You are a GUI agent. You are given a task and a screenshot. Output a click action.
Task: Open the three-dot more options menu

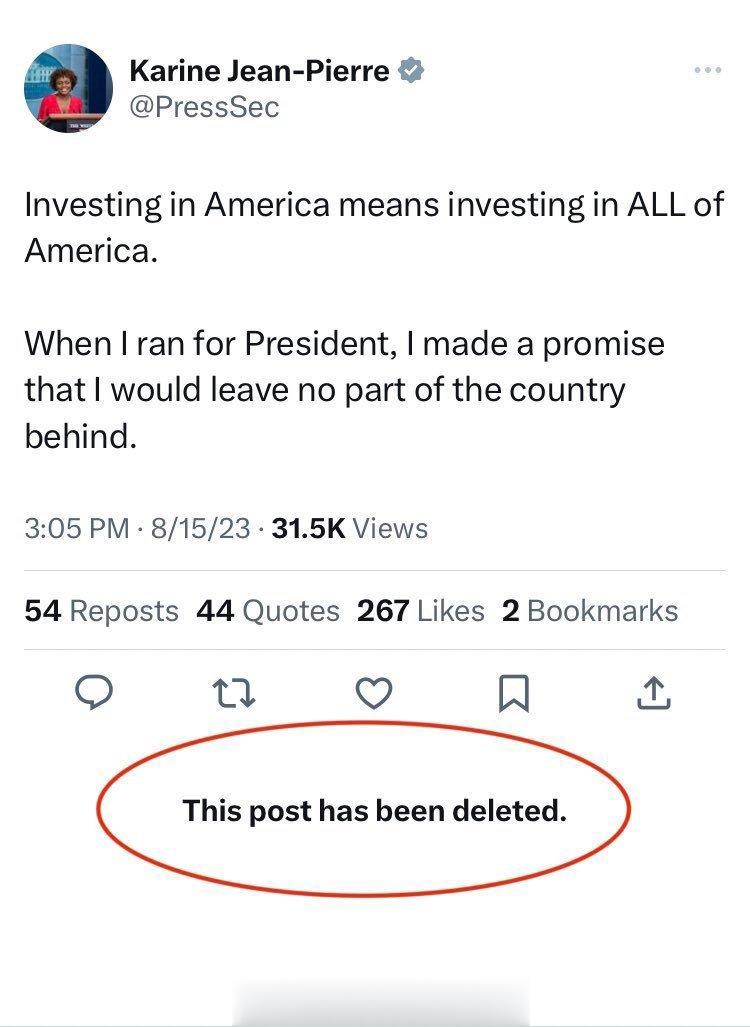tap(707, 70)
